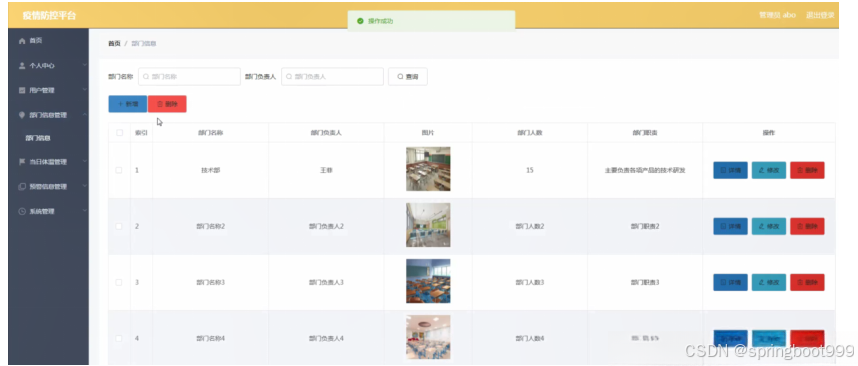Open the classroom image in 技术部 row
The height and width of the screenshot is (366, 858).
428,169
